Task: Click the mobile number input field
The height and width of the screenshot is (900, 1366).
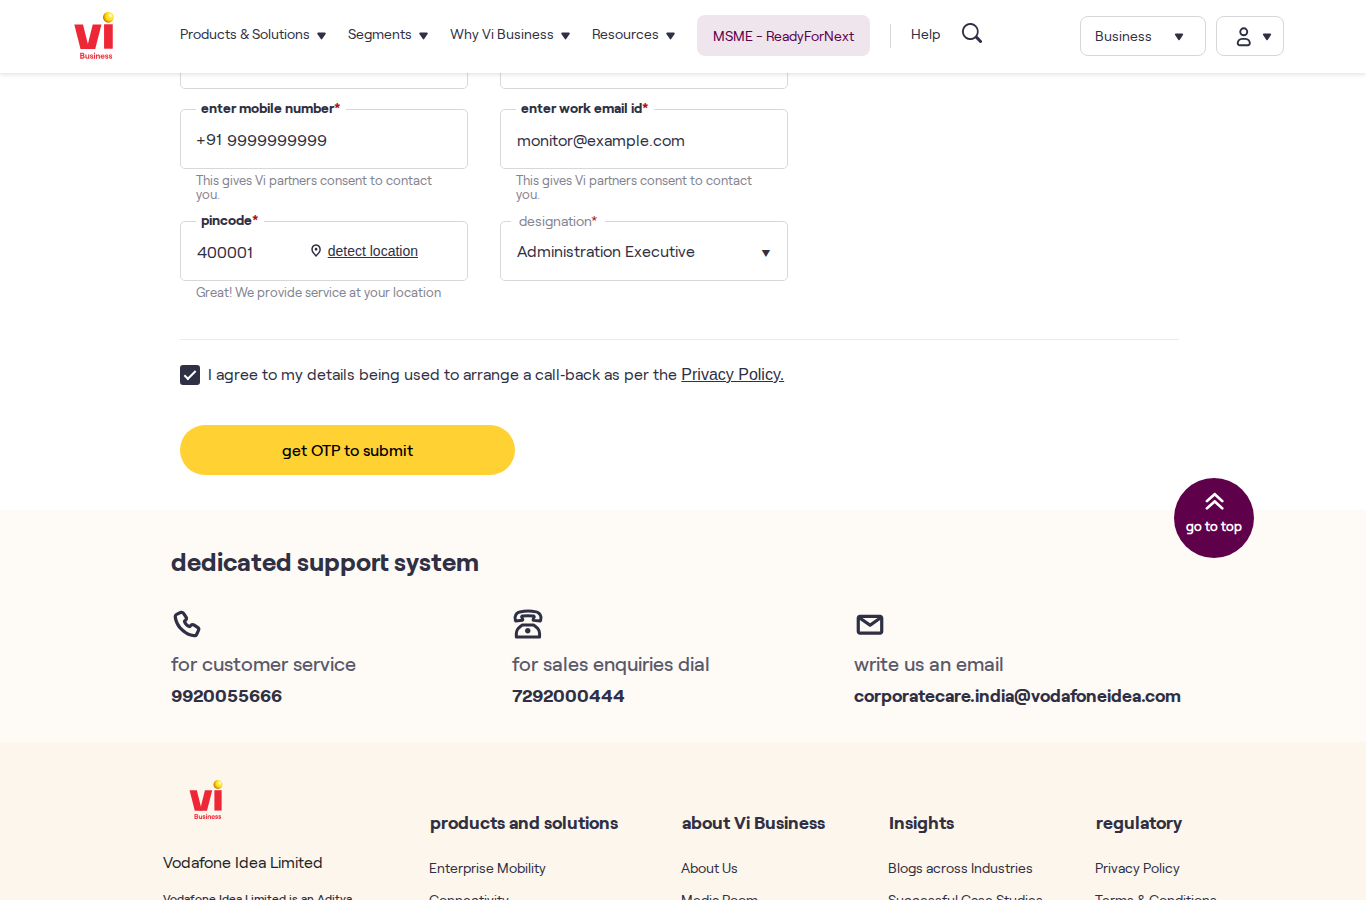Action: (324, 139)
